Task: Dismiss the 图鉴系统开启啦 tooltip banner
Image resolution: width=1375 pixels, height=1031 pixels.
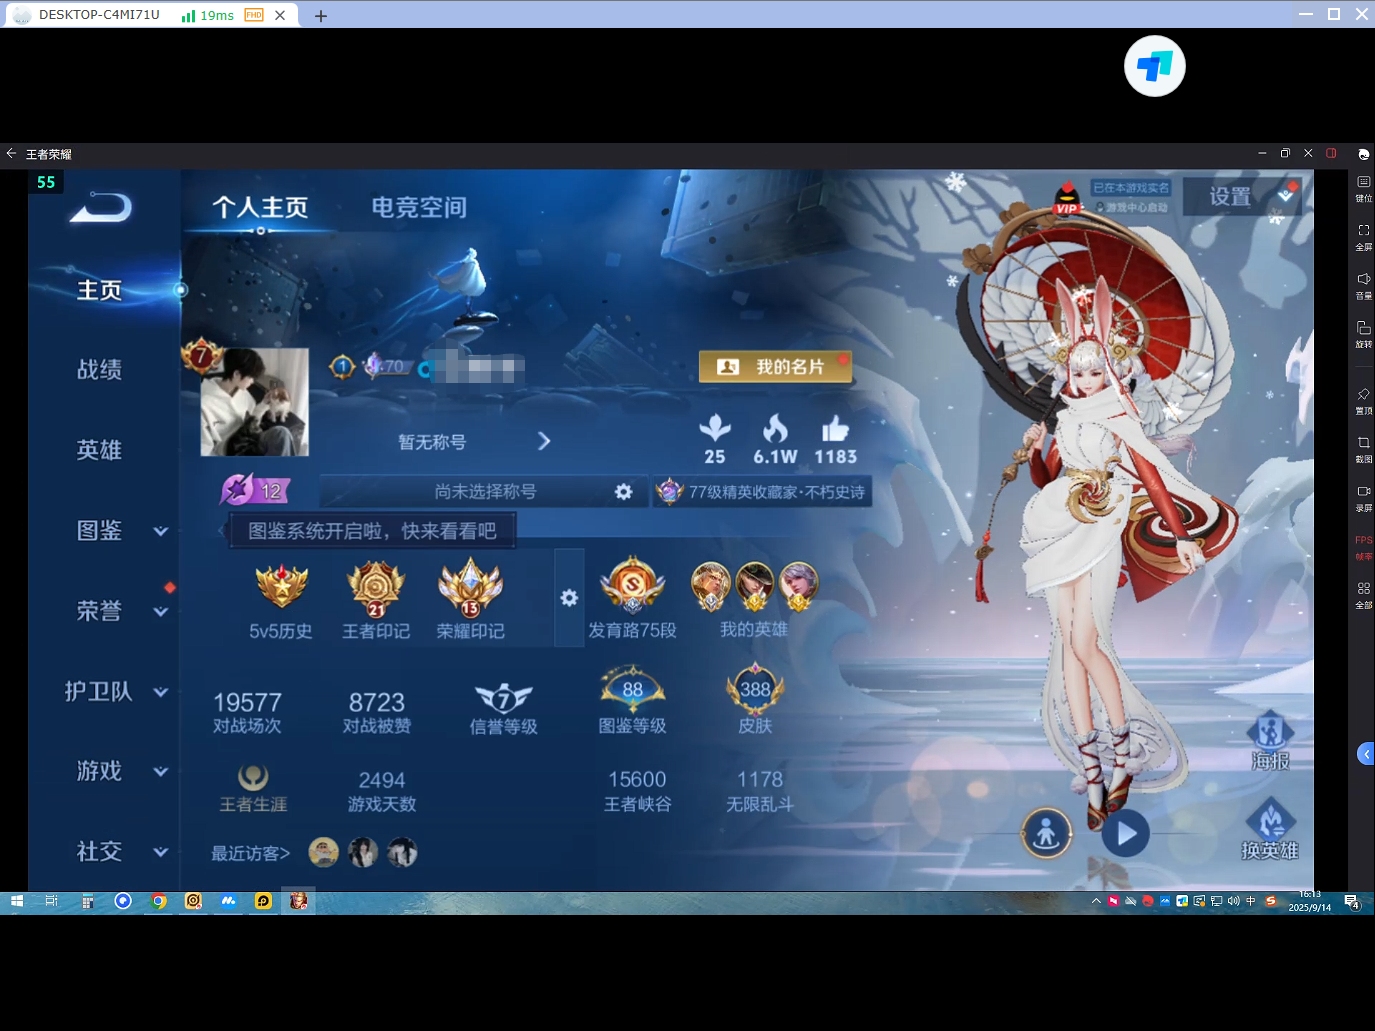Action: [x=372, y=531]
